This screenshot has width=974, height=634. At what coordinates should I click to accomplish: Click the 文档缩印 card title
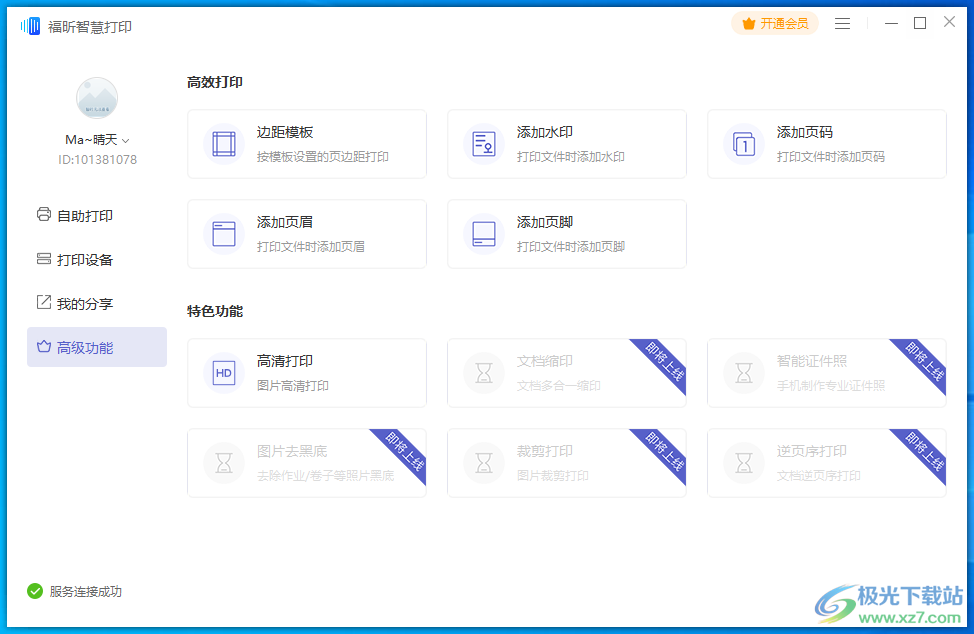[545, 361]
